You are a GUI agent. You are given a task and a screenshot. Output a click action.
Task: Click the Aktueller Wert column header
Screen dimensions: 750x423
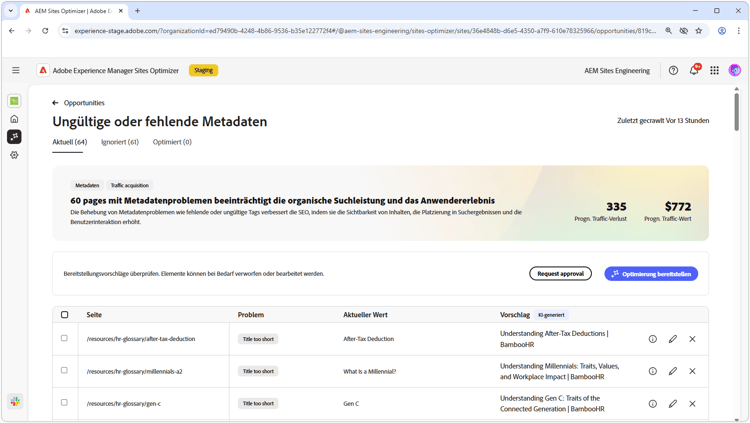[x=365, y=315]
